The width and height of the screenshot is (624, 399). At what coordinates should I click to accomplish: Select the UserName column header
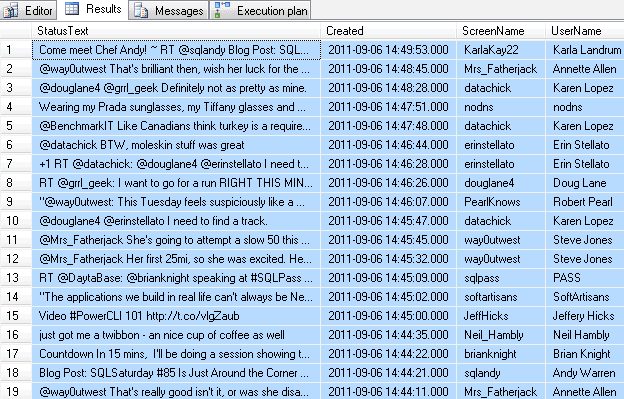(x=585, y=31)
